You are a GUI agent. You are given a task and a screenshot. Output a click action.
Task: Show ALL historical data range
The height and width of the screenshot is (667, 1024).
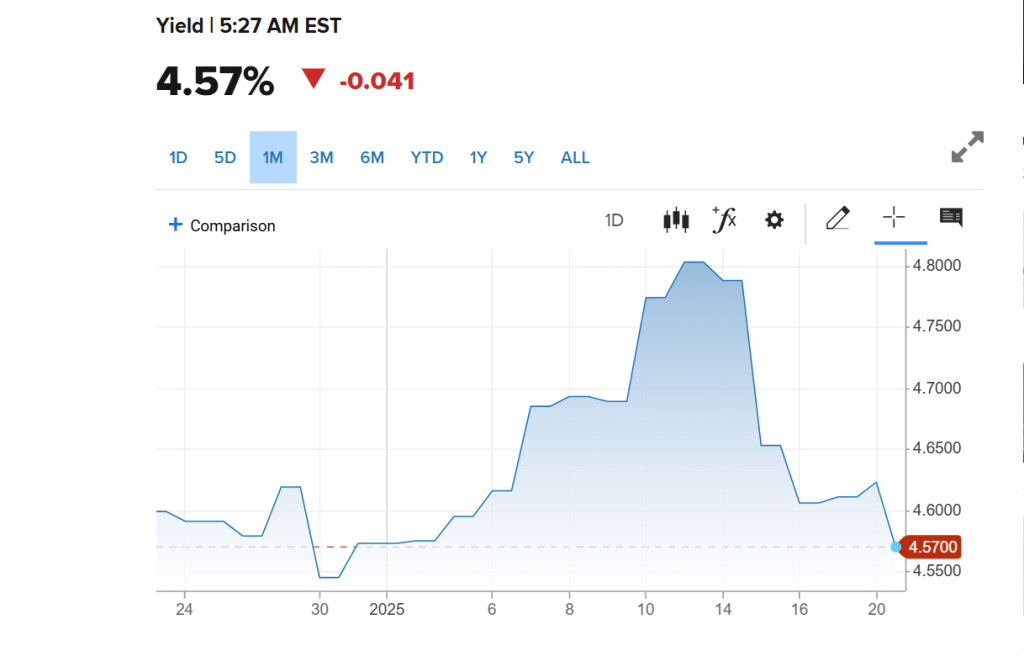pyautogui.click(x=575, y=157)
